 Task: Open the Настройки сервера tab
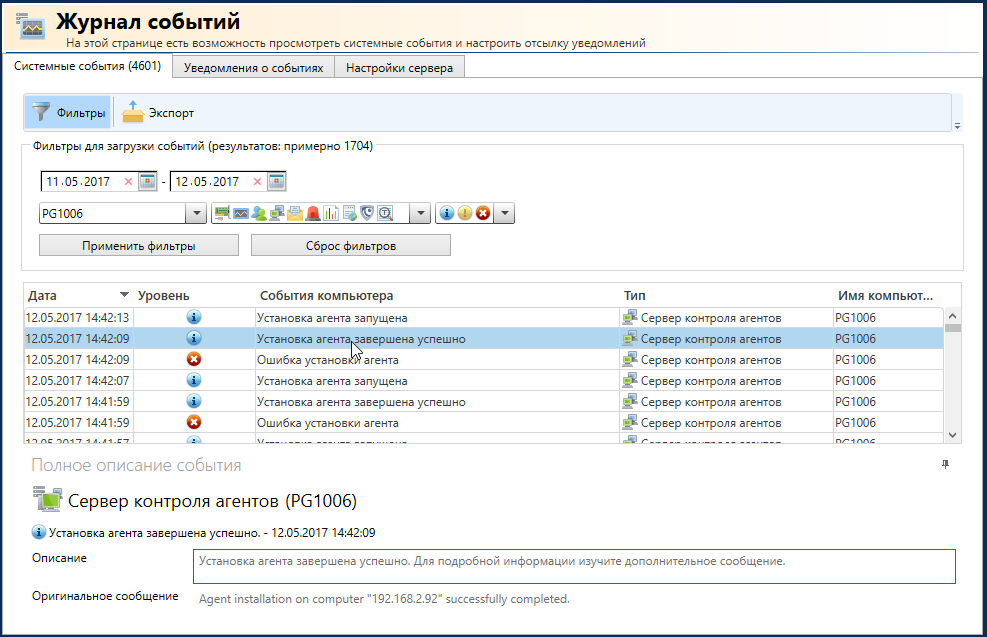[x=399, y=68]
